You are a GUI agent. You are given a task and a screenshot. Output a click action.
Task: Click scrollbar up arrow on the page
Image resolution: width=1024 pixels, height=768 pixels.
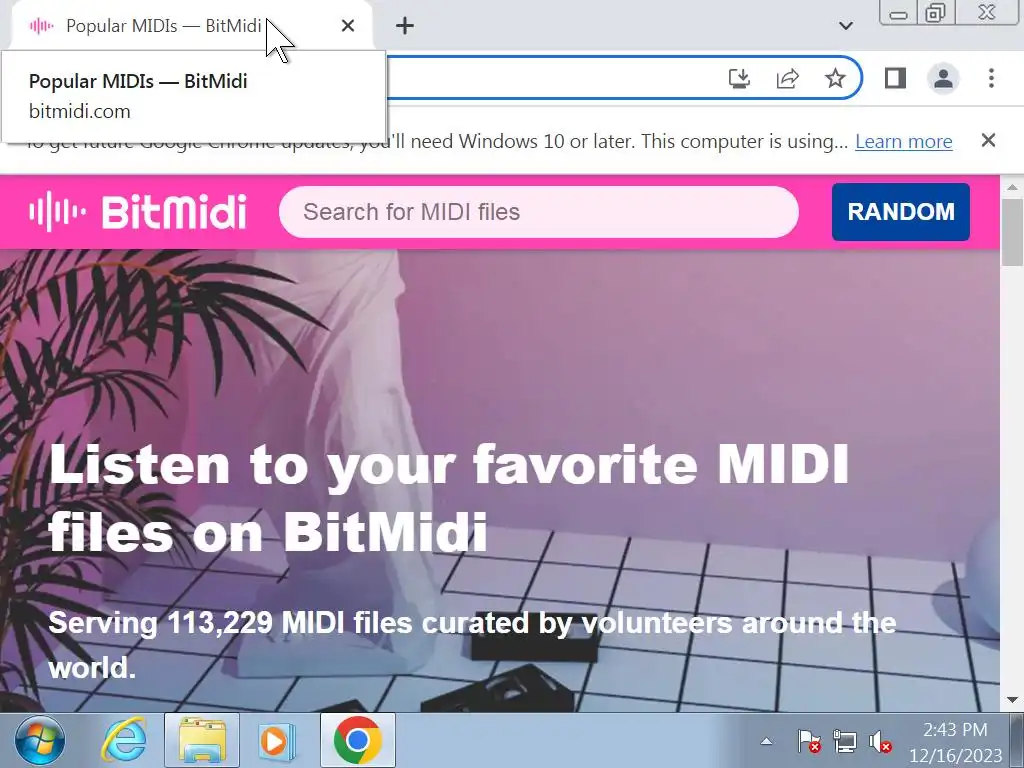coord(1012,187)
